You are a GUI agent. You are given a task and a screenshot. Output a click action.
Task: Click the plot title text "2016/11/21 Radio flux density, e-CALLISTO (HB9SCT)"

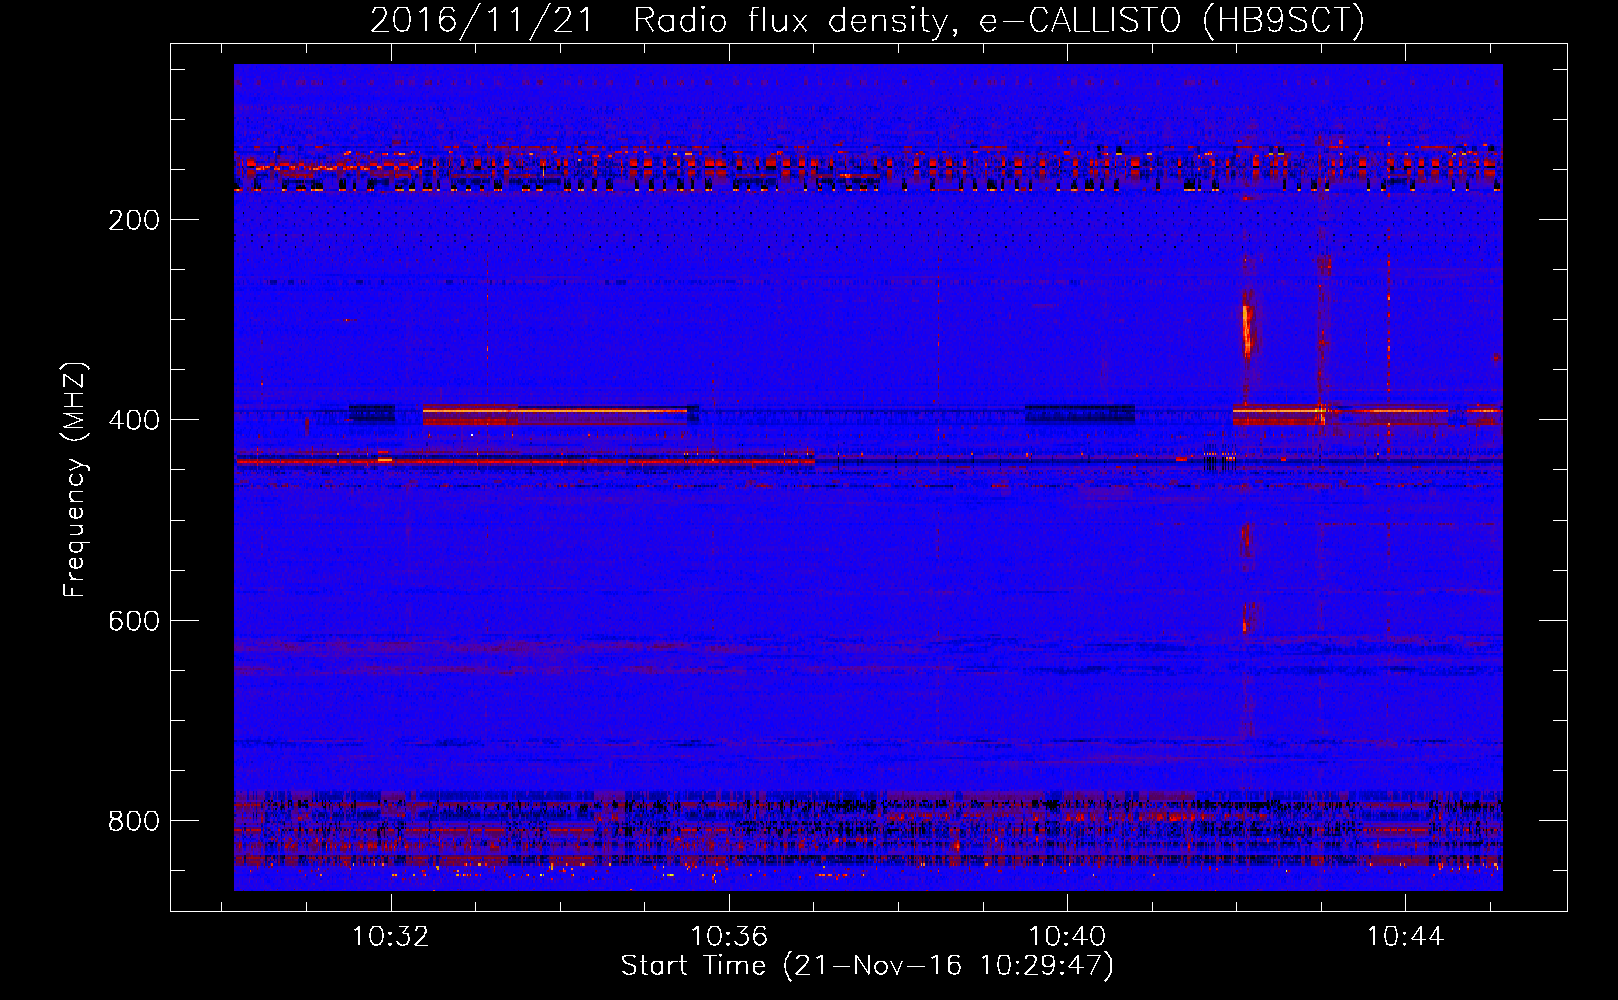coord(867,20)
